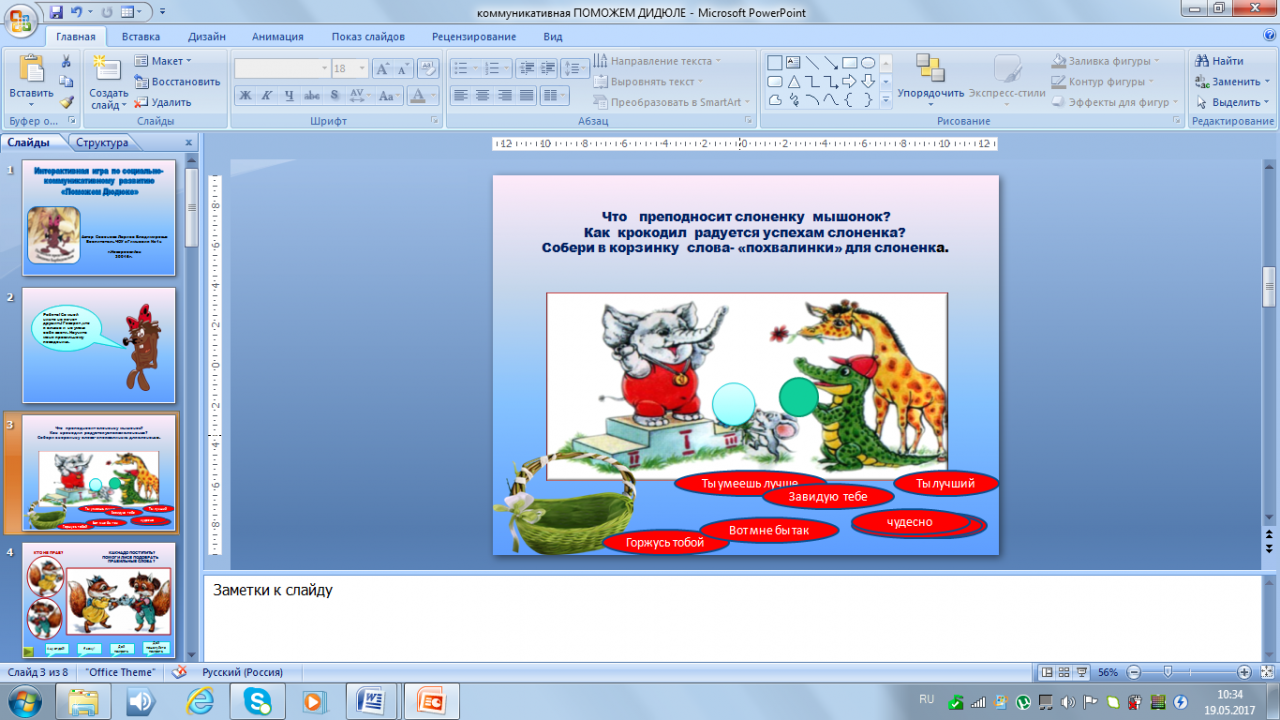Click zoom out minus button
The width and height of the screenshot is (1280, 720).
pos(1132,672)
